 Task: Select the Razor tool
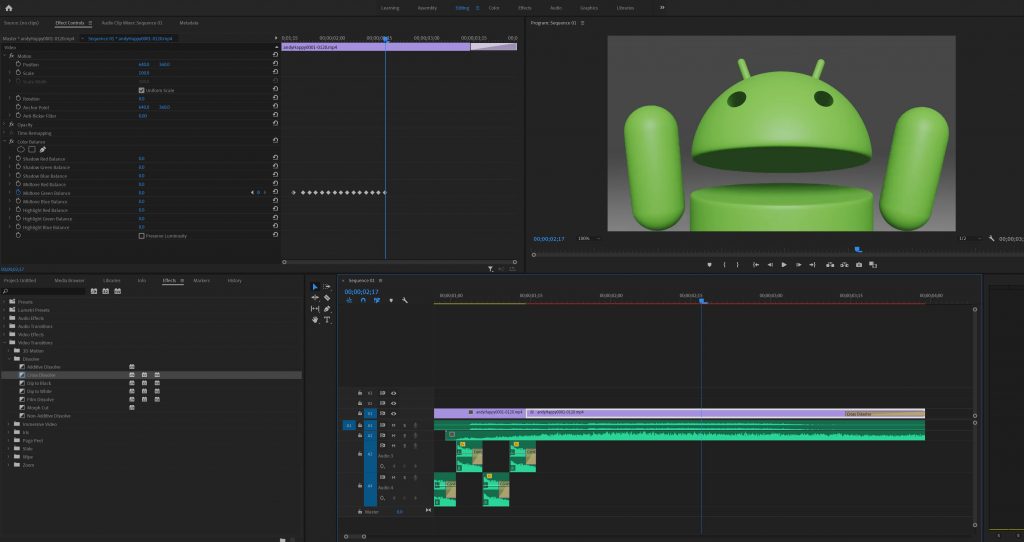(x=327, y=298)
